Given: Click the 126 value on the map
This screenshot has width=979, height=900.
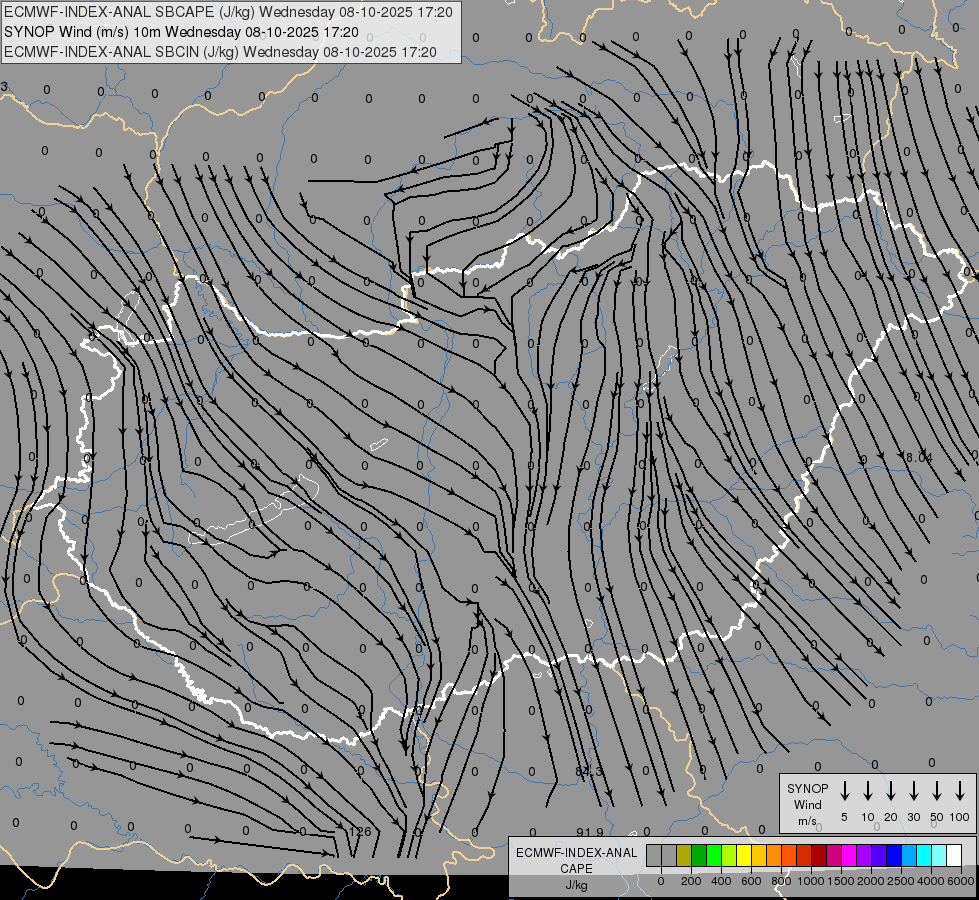Looking at the screenshot, I should tap(360, 831).
